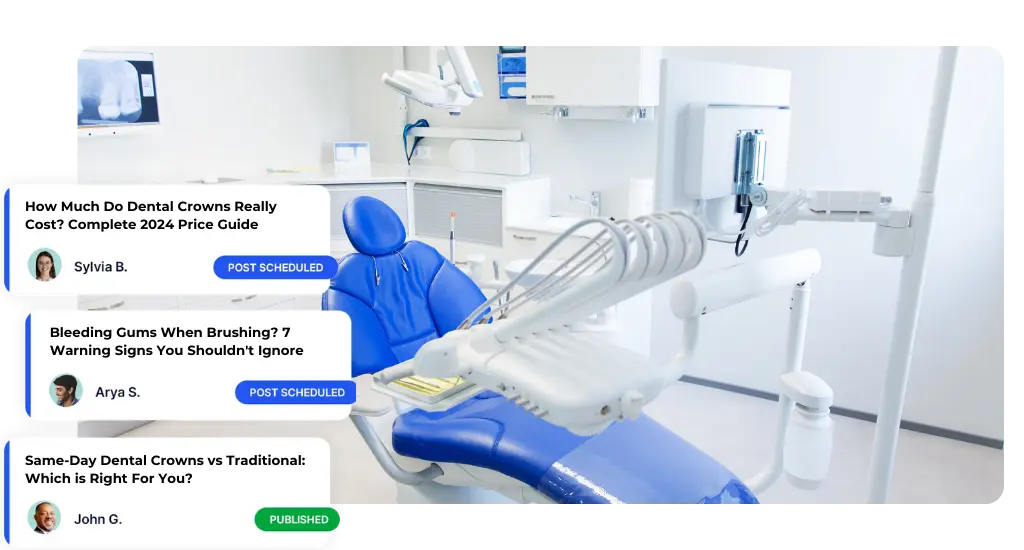Screen dimensions: 1024x550
Task: Click the green PUBLISHED status badge
Action: coord(297,519)
